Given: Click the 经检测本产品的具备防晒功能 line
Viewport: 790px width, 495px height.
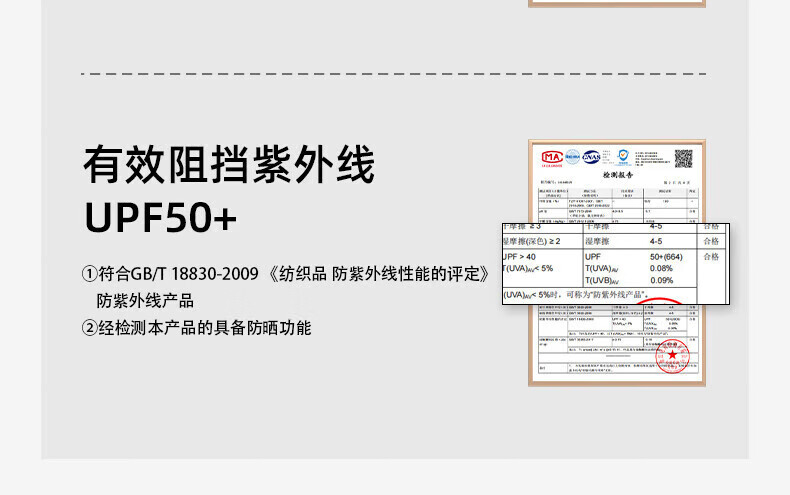Looking at the screenshot, I should tap(205, 328).
